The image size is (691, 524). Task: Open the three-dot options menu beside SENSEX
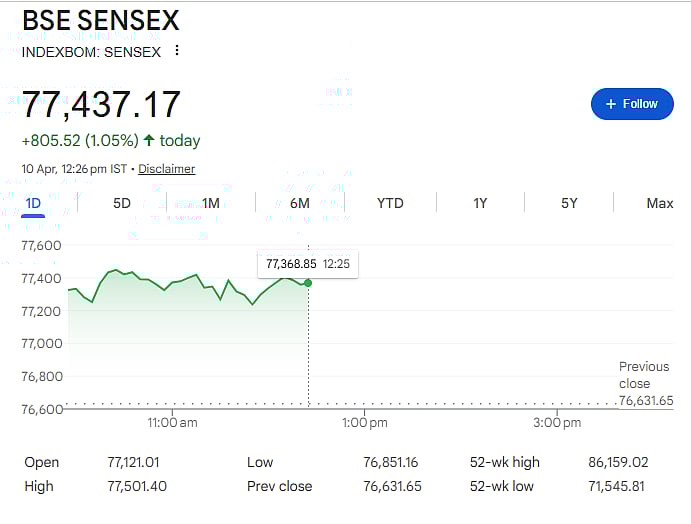177,51
